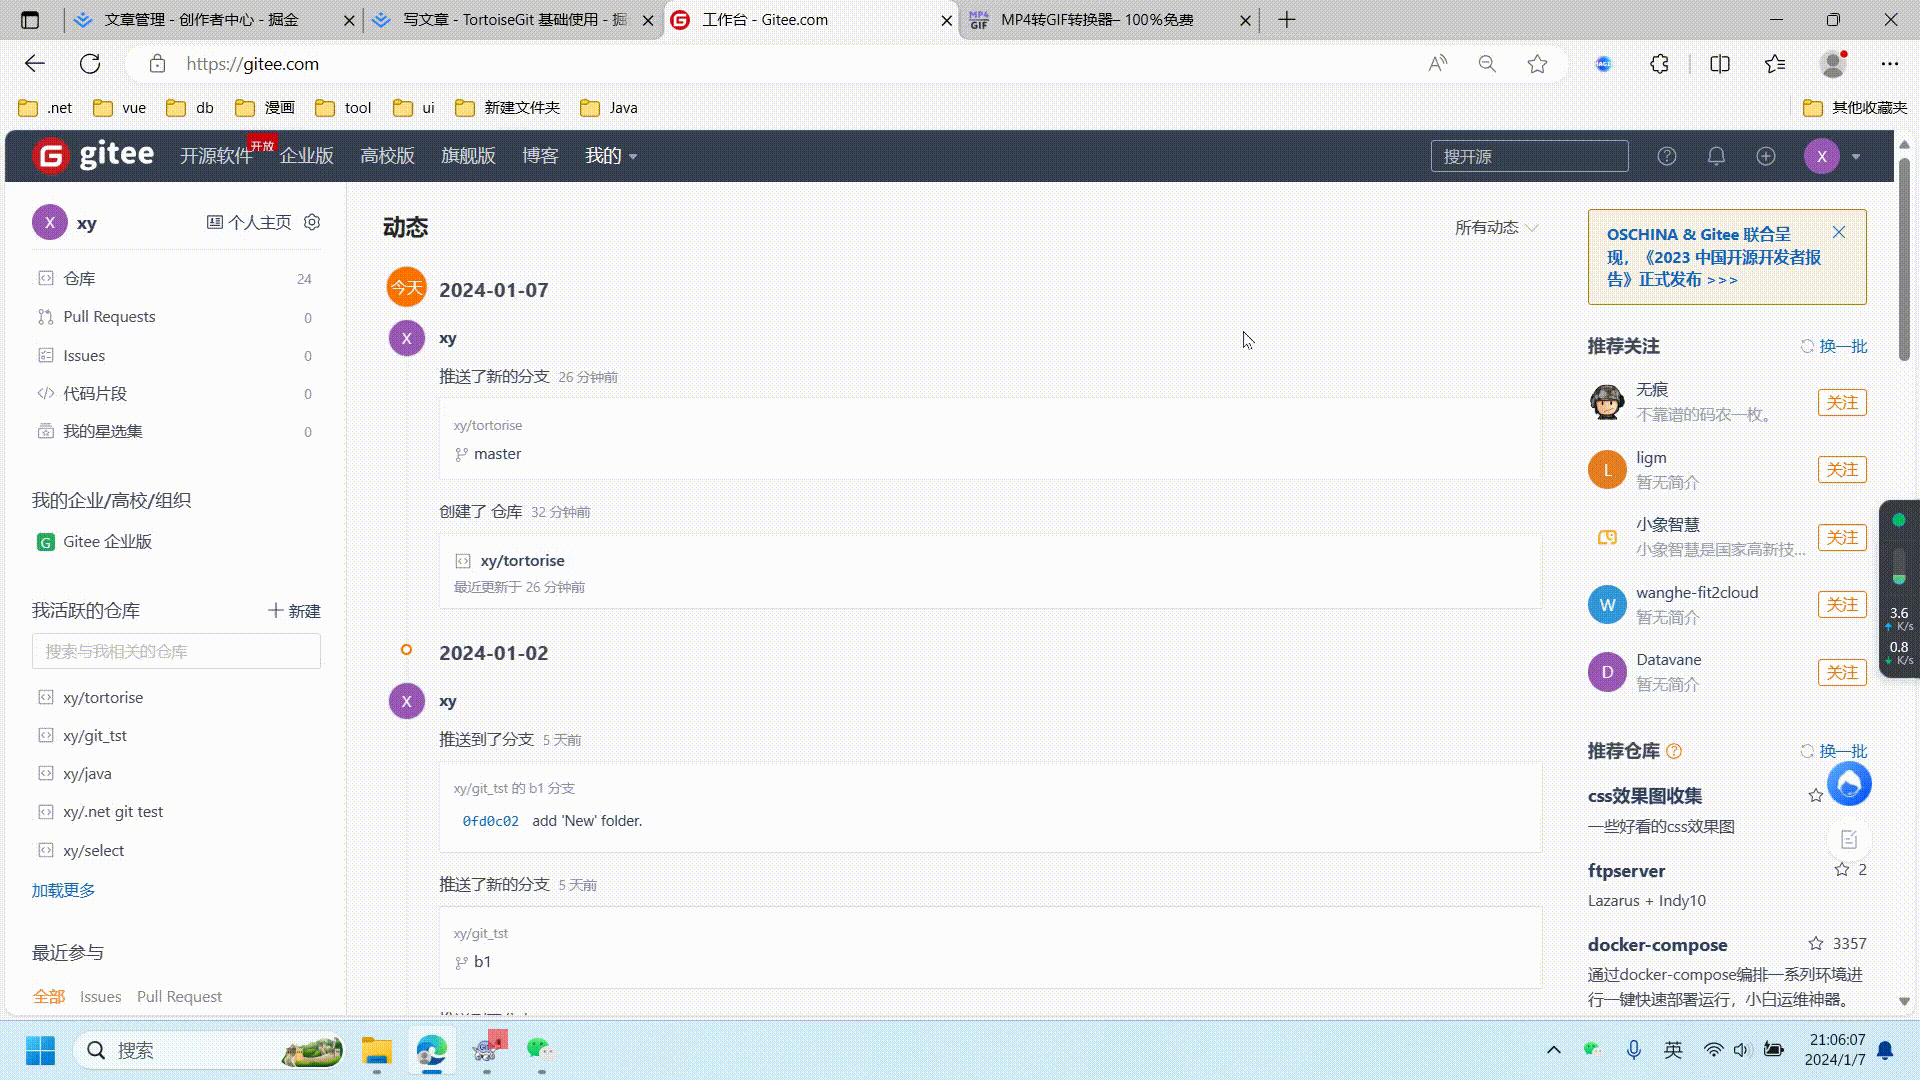This screenshot has height=1080, width=1920.
Task: Open 我的星选集 in the sidebar
Action: pos(175,432)
